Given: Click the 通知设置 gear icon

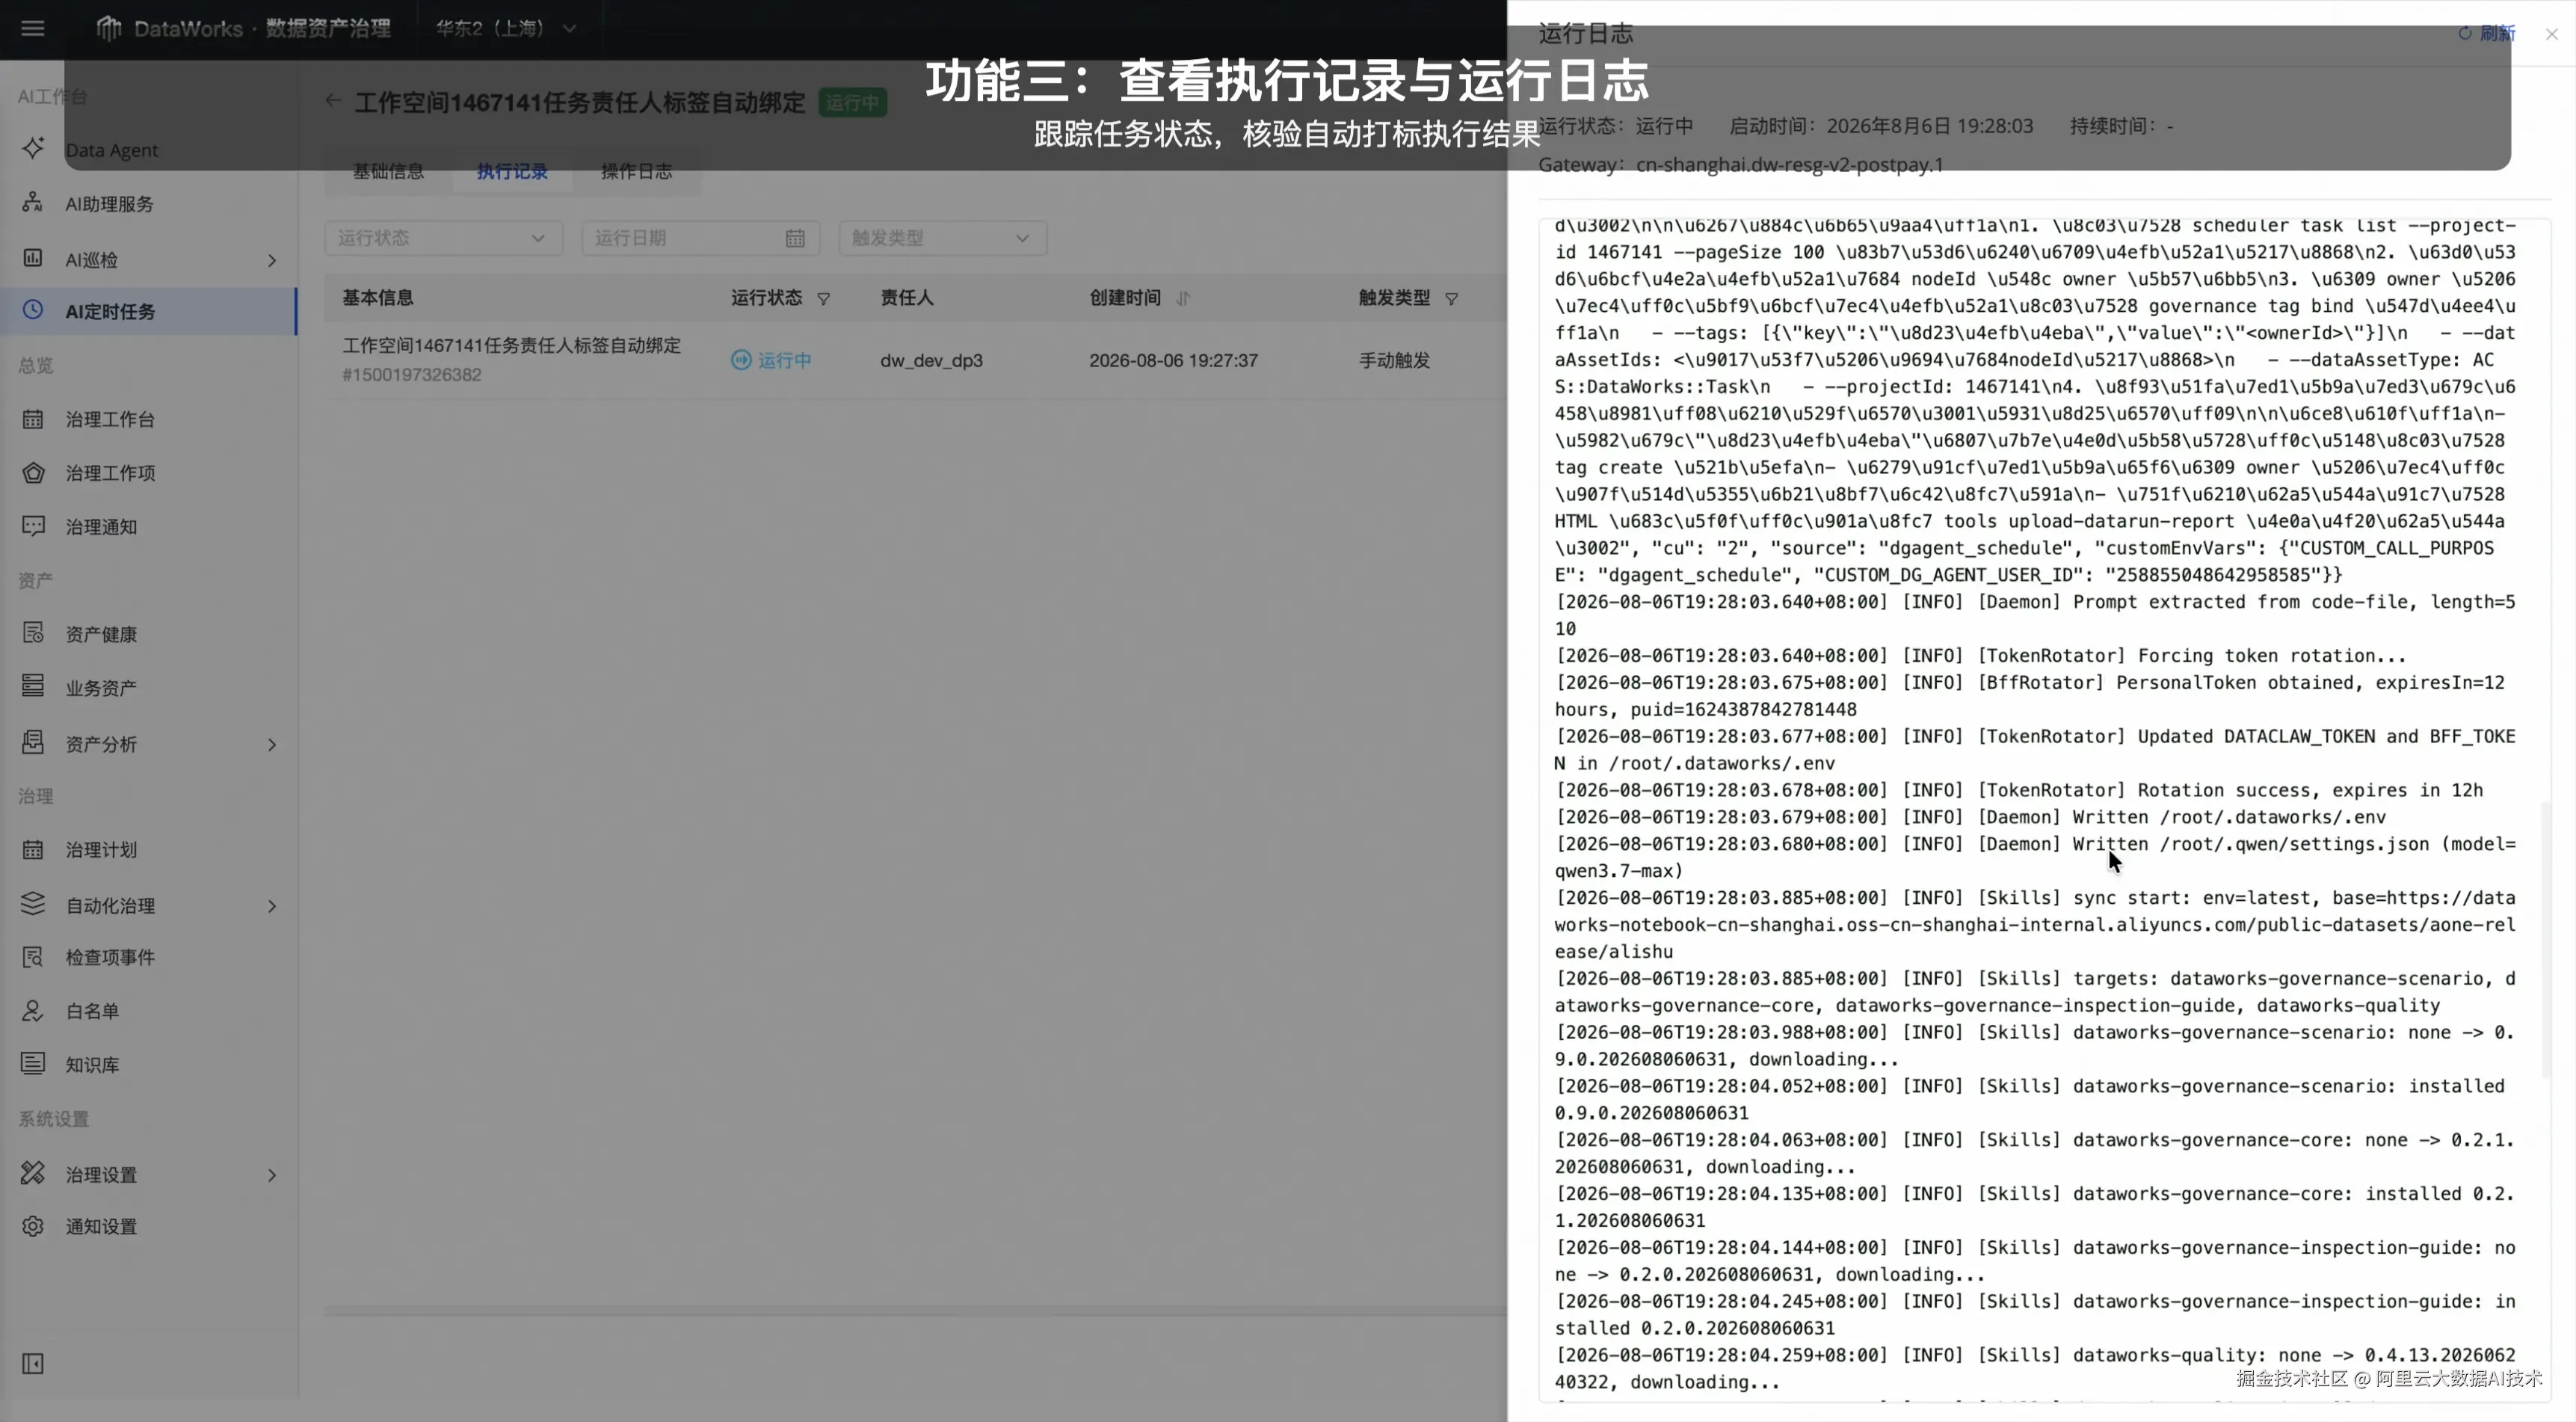Looking at the screenshot, I should point(33,1227).
